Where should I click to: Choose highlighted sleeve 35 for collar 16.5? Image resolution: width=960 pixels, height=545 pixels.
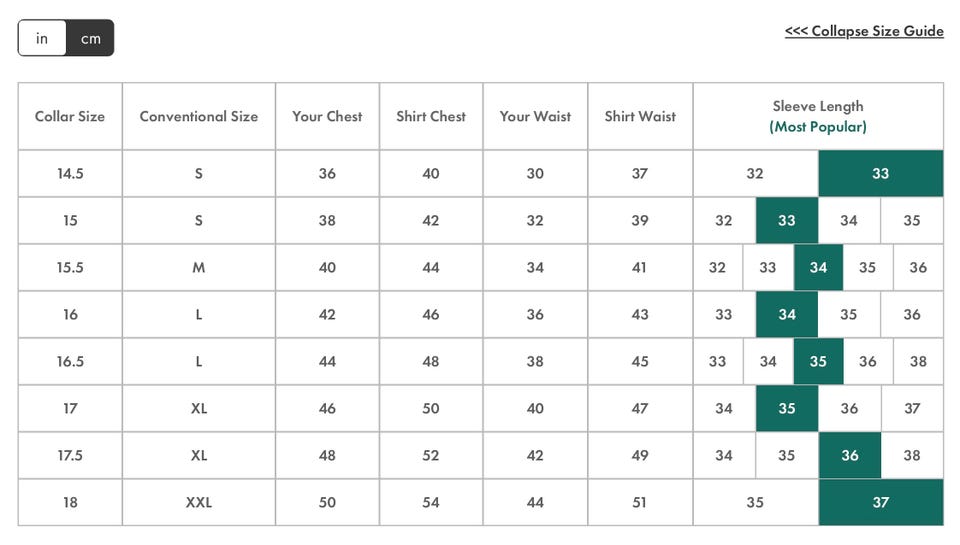pyautogui.click(x=818, y=361)
